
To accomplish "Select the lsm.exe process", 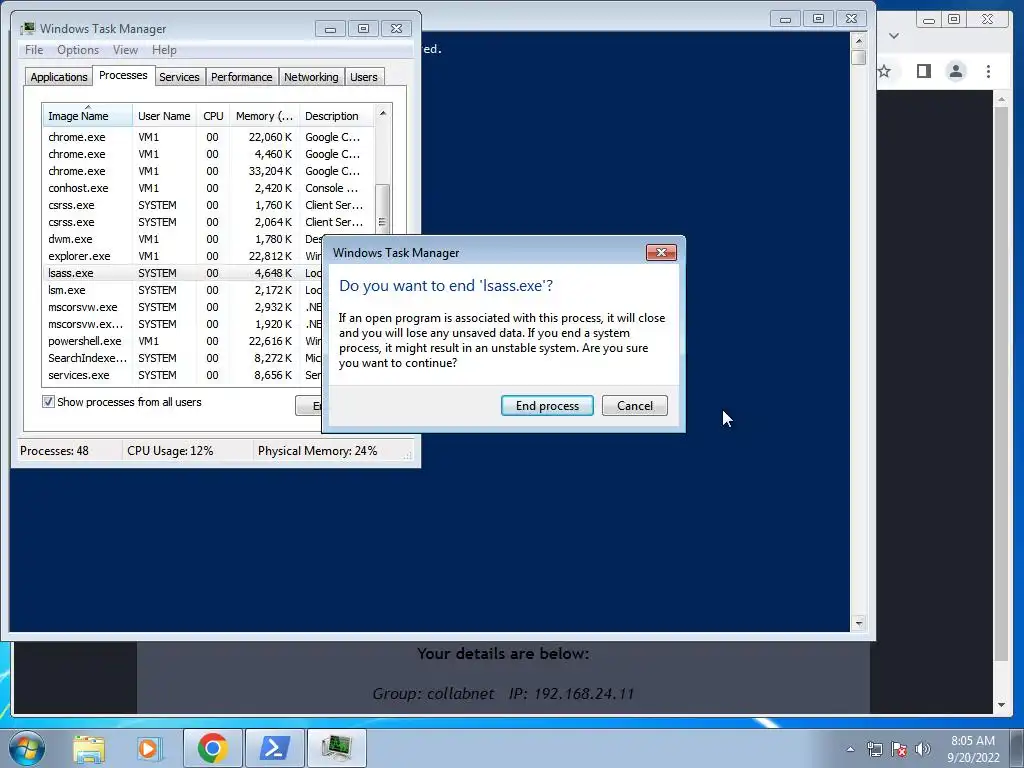I will pyautogui.click(x=183, y=290).
